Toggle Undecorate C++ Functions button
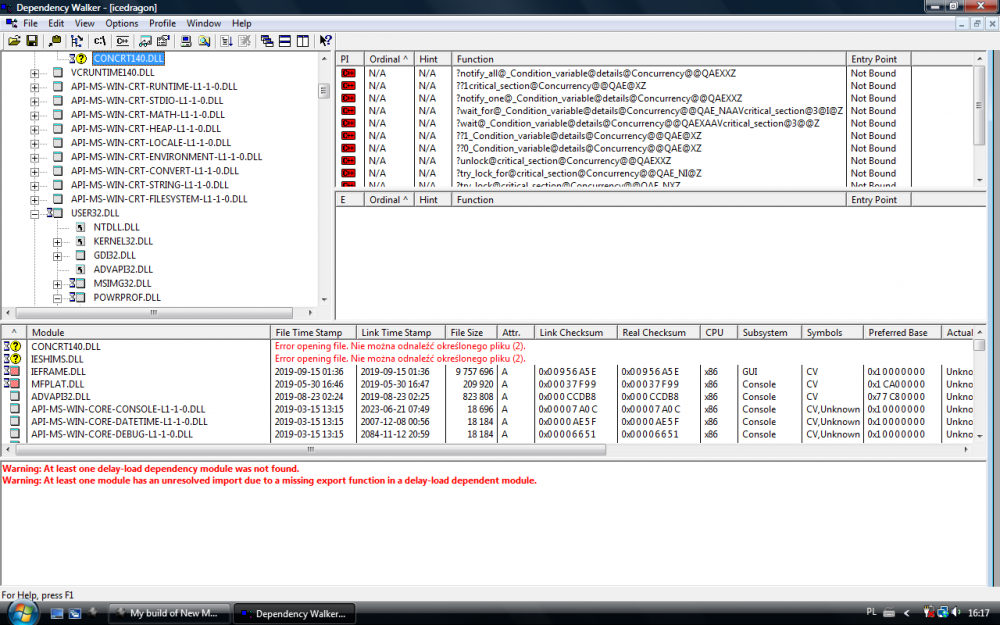This screenshot has height=625, width=1000. 122,41
